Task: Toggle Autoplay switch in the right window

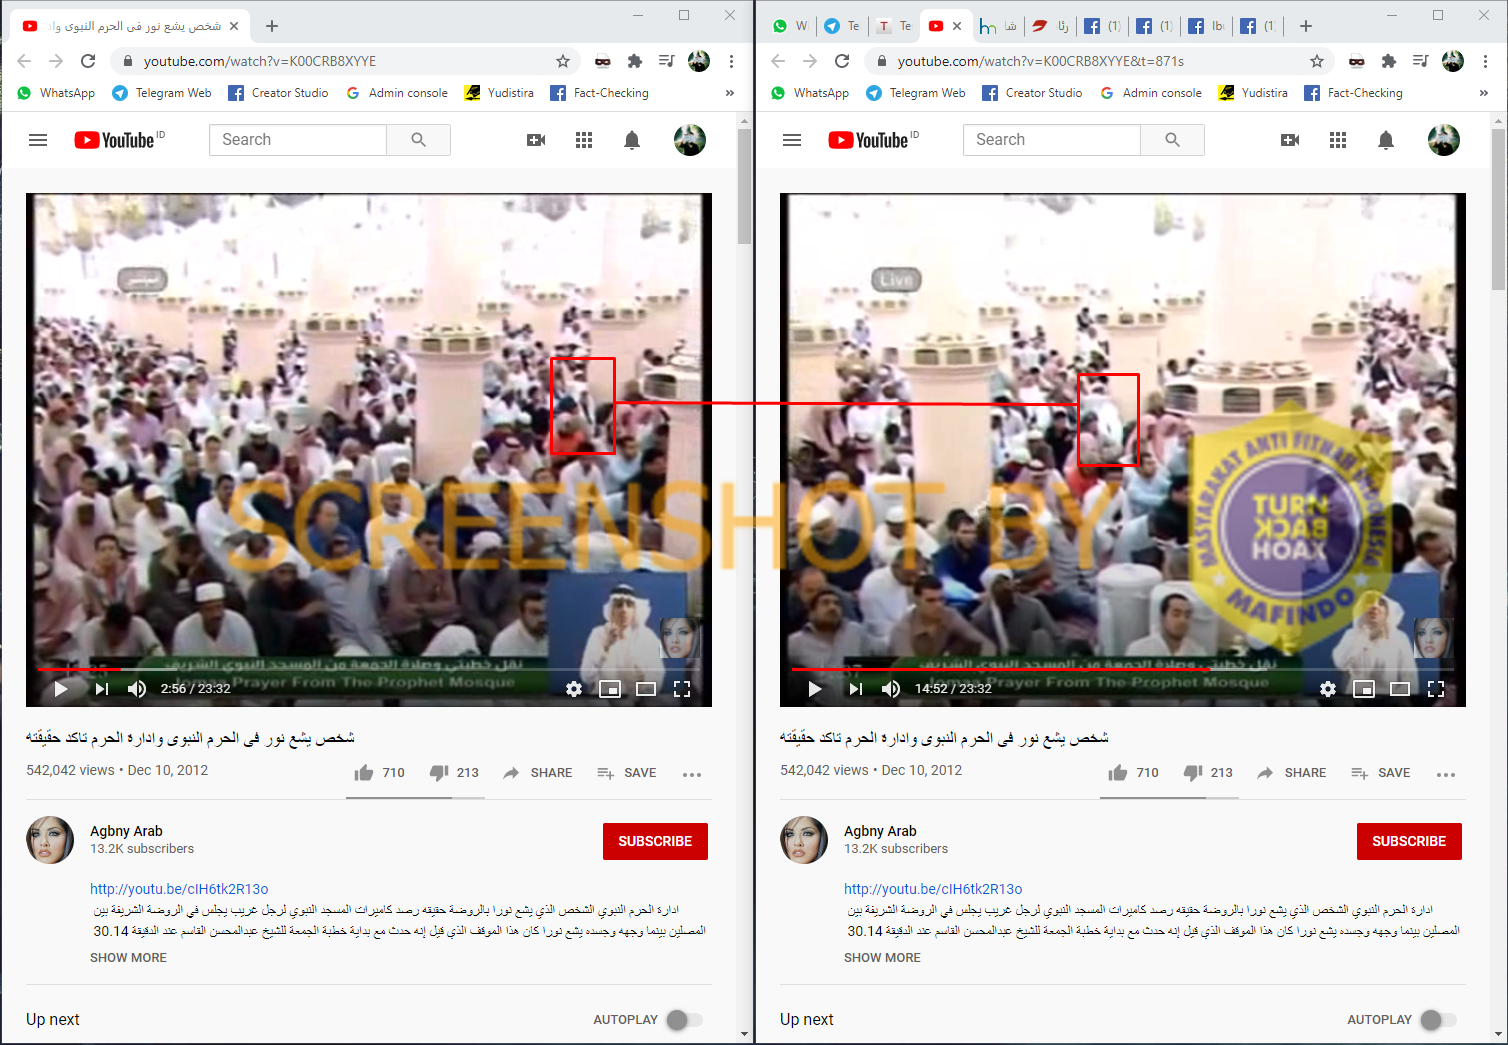Action: (x=1438, y=1020)
